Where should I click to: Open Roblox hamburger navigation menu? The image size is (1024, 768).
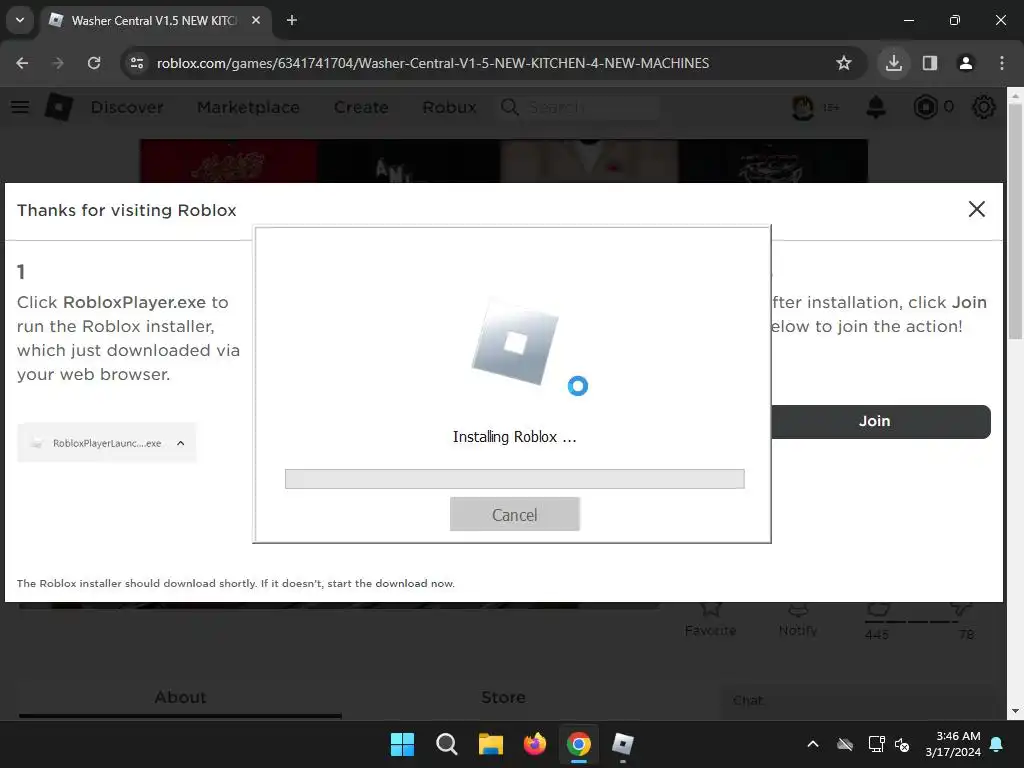pos(20,106)
